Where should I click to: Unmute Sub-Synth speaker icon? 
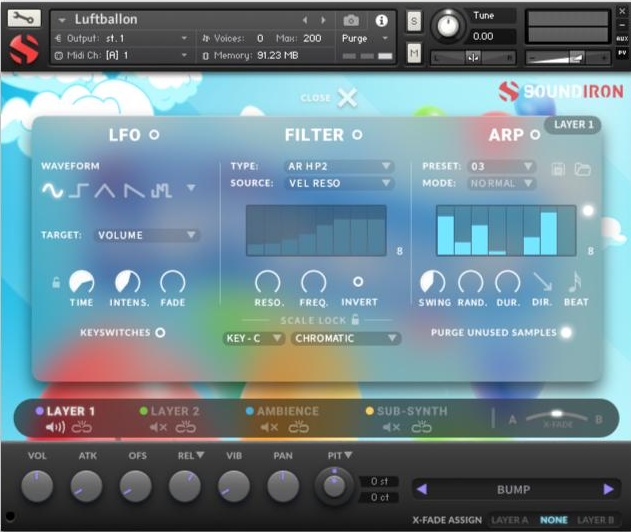pos(391,427)
